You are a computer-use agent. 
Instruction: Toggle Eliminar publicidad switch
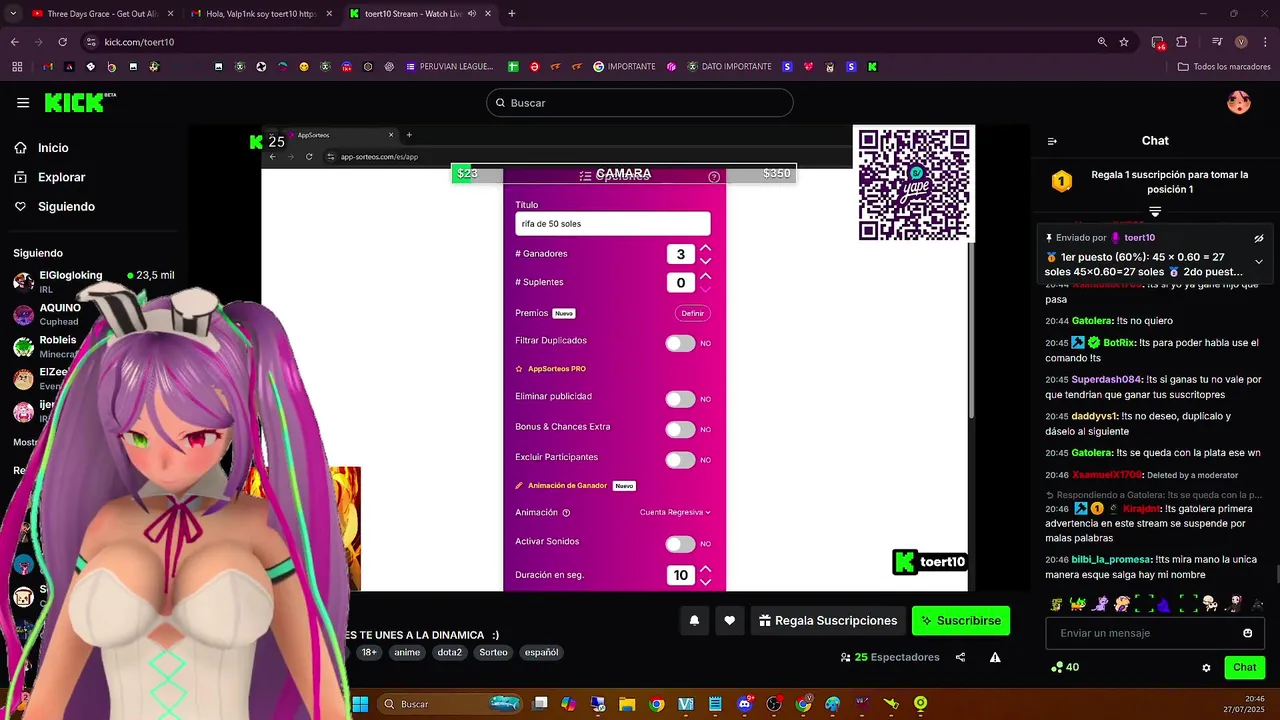(680, 399)
